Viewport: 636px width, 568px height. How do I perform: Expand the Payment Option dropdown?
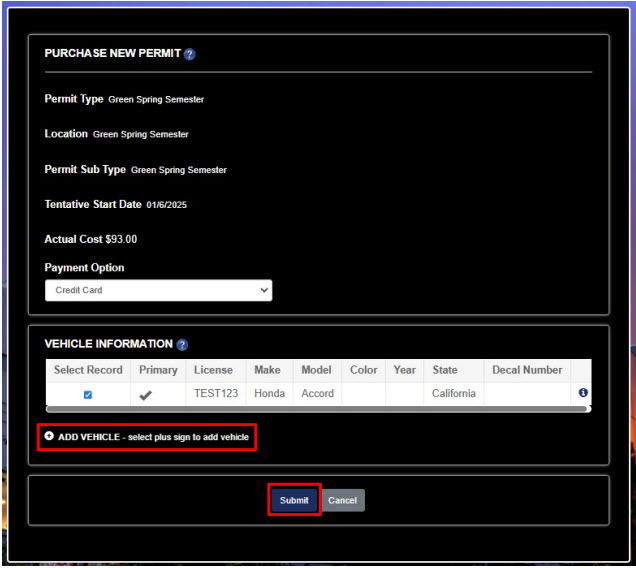158,290
